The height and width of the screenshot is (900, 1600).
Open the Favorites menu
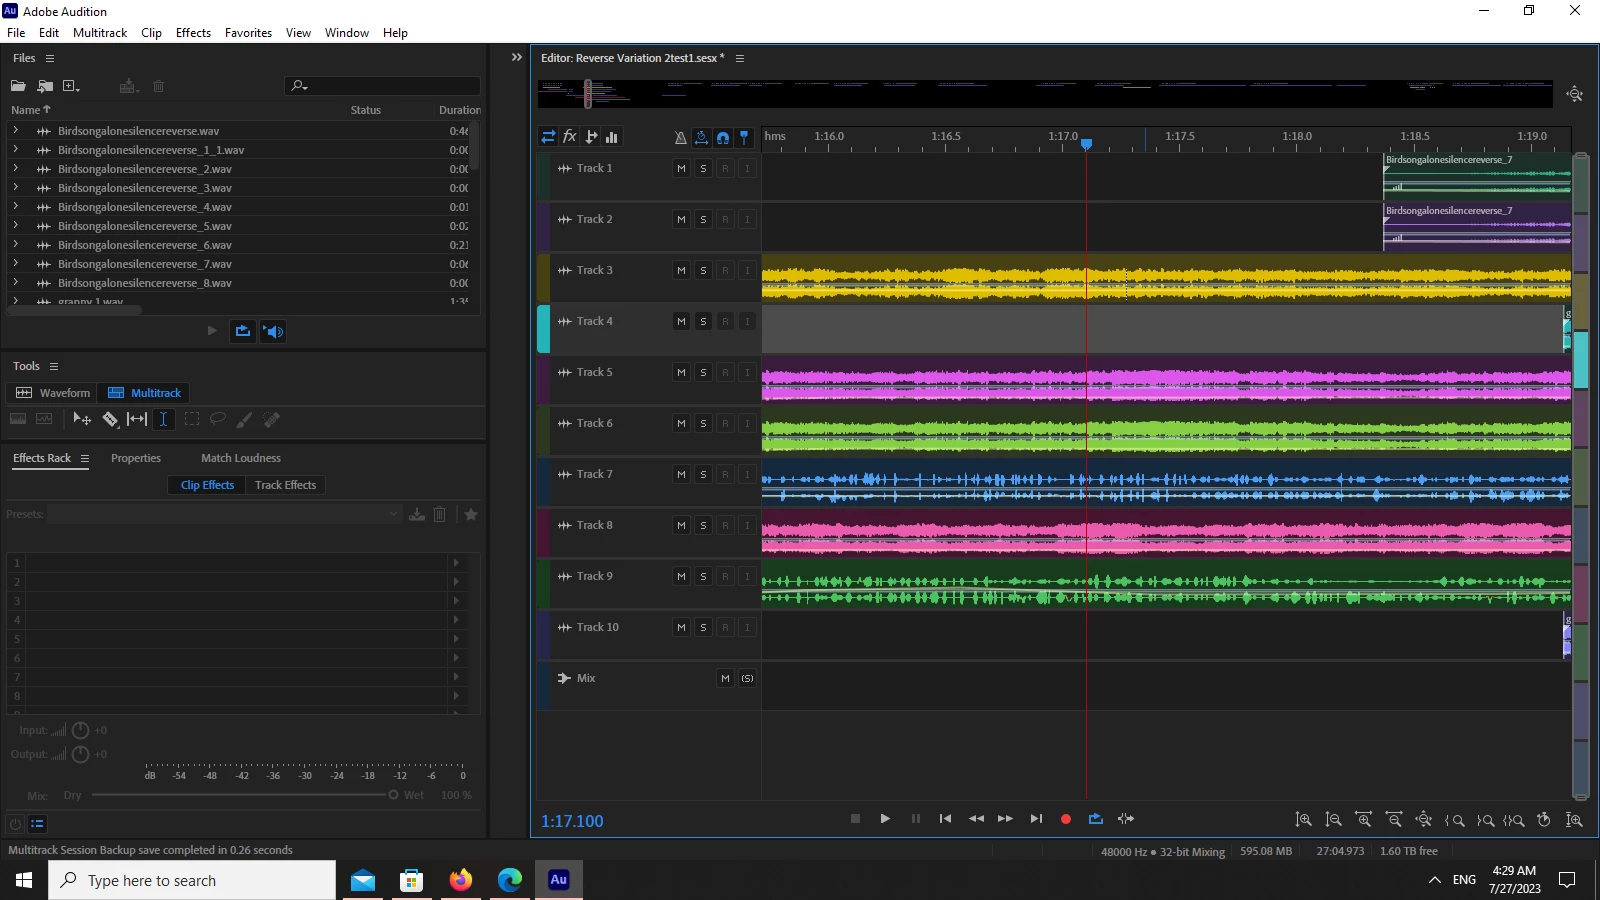[x=248, y=33]
